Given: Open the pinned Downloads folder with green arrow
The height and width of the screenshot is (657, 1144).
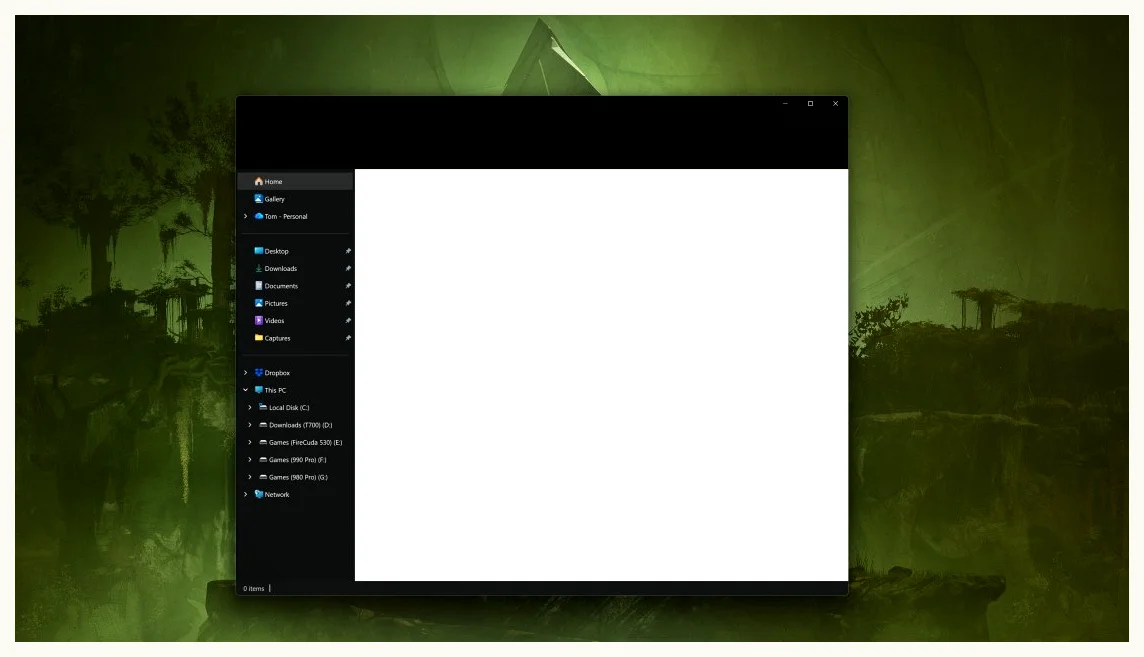Looking at the screenshot, I should tap(280, 269).
